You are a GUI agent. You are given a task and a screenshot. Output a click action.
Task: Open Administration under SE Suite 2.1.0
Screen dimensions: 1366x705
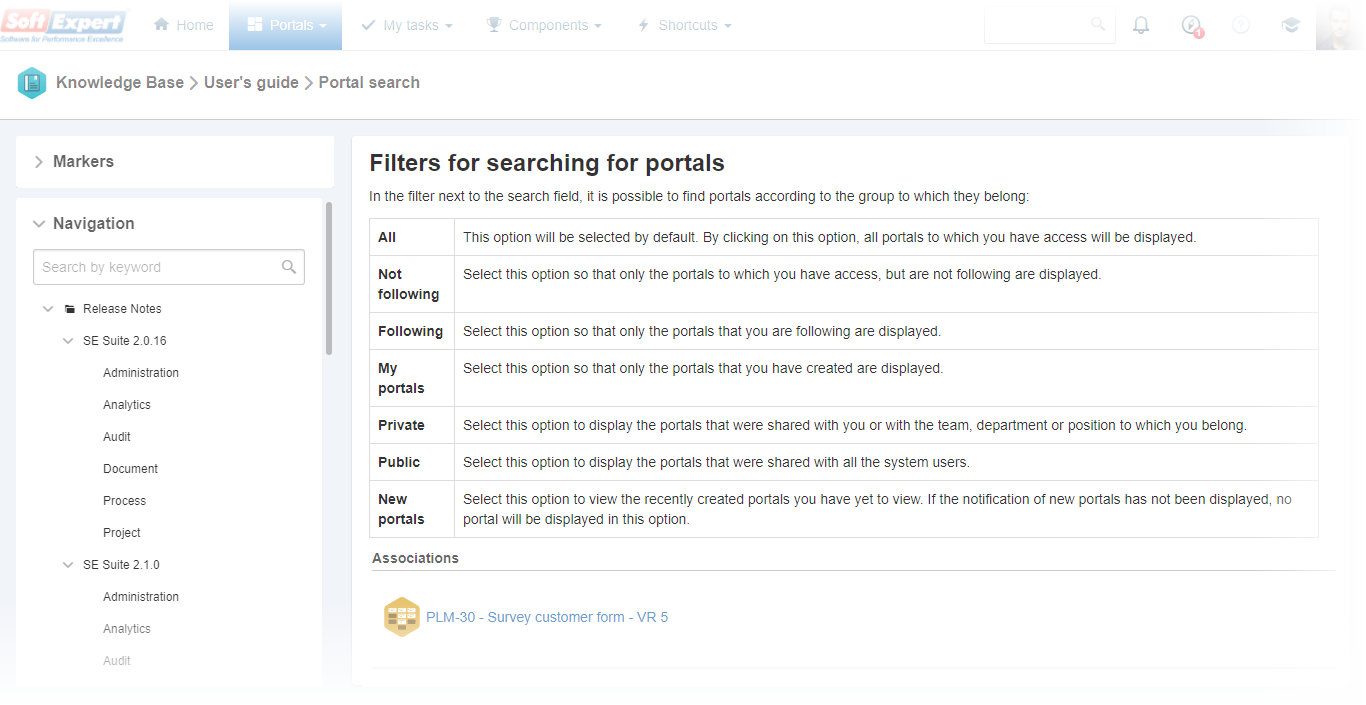pyautogui.click(x=141, y=597)
